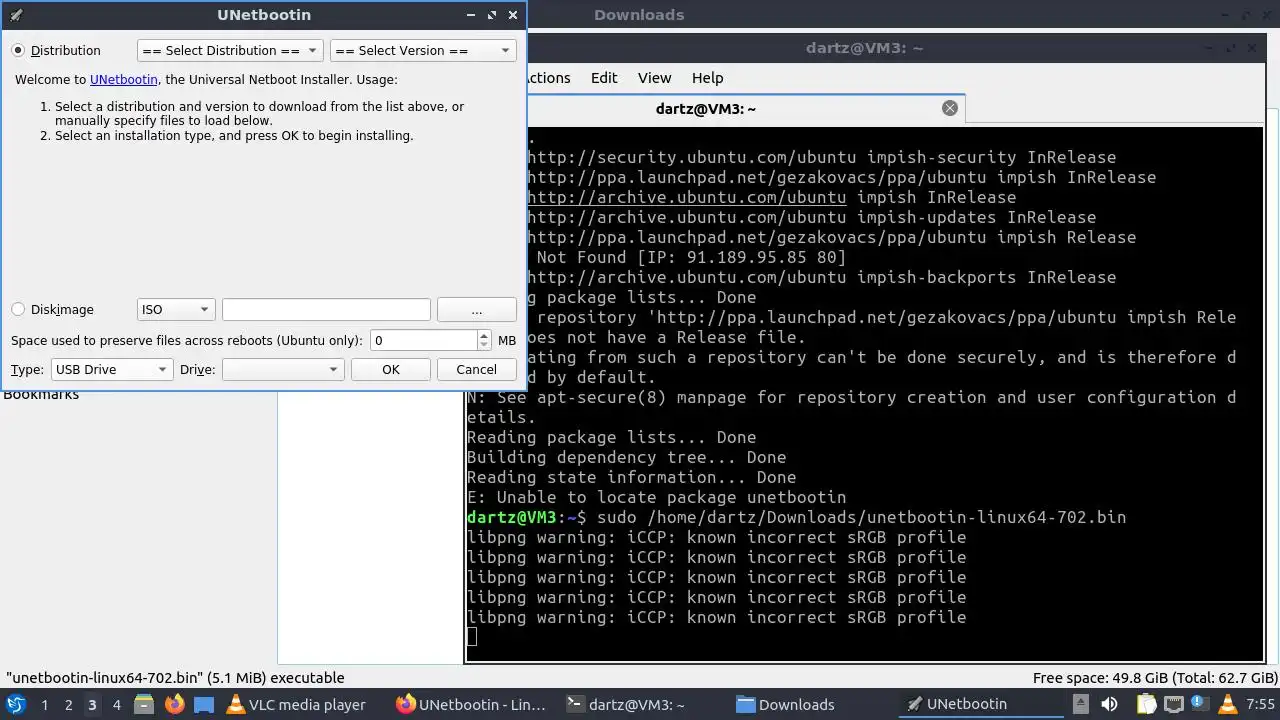Decrease the persistent space value with down arrow

point(484,346)
